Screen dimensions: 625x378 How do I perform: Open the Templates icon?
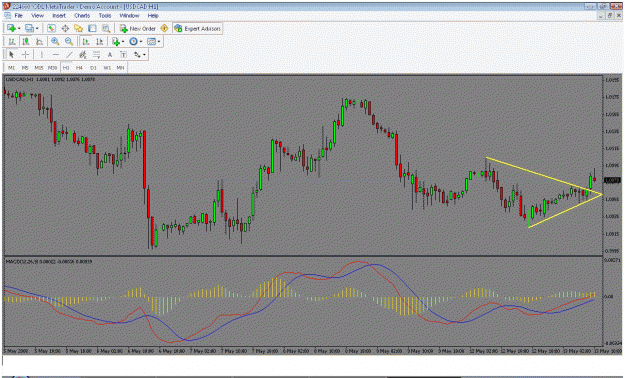[151, 41]
